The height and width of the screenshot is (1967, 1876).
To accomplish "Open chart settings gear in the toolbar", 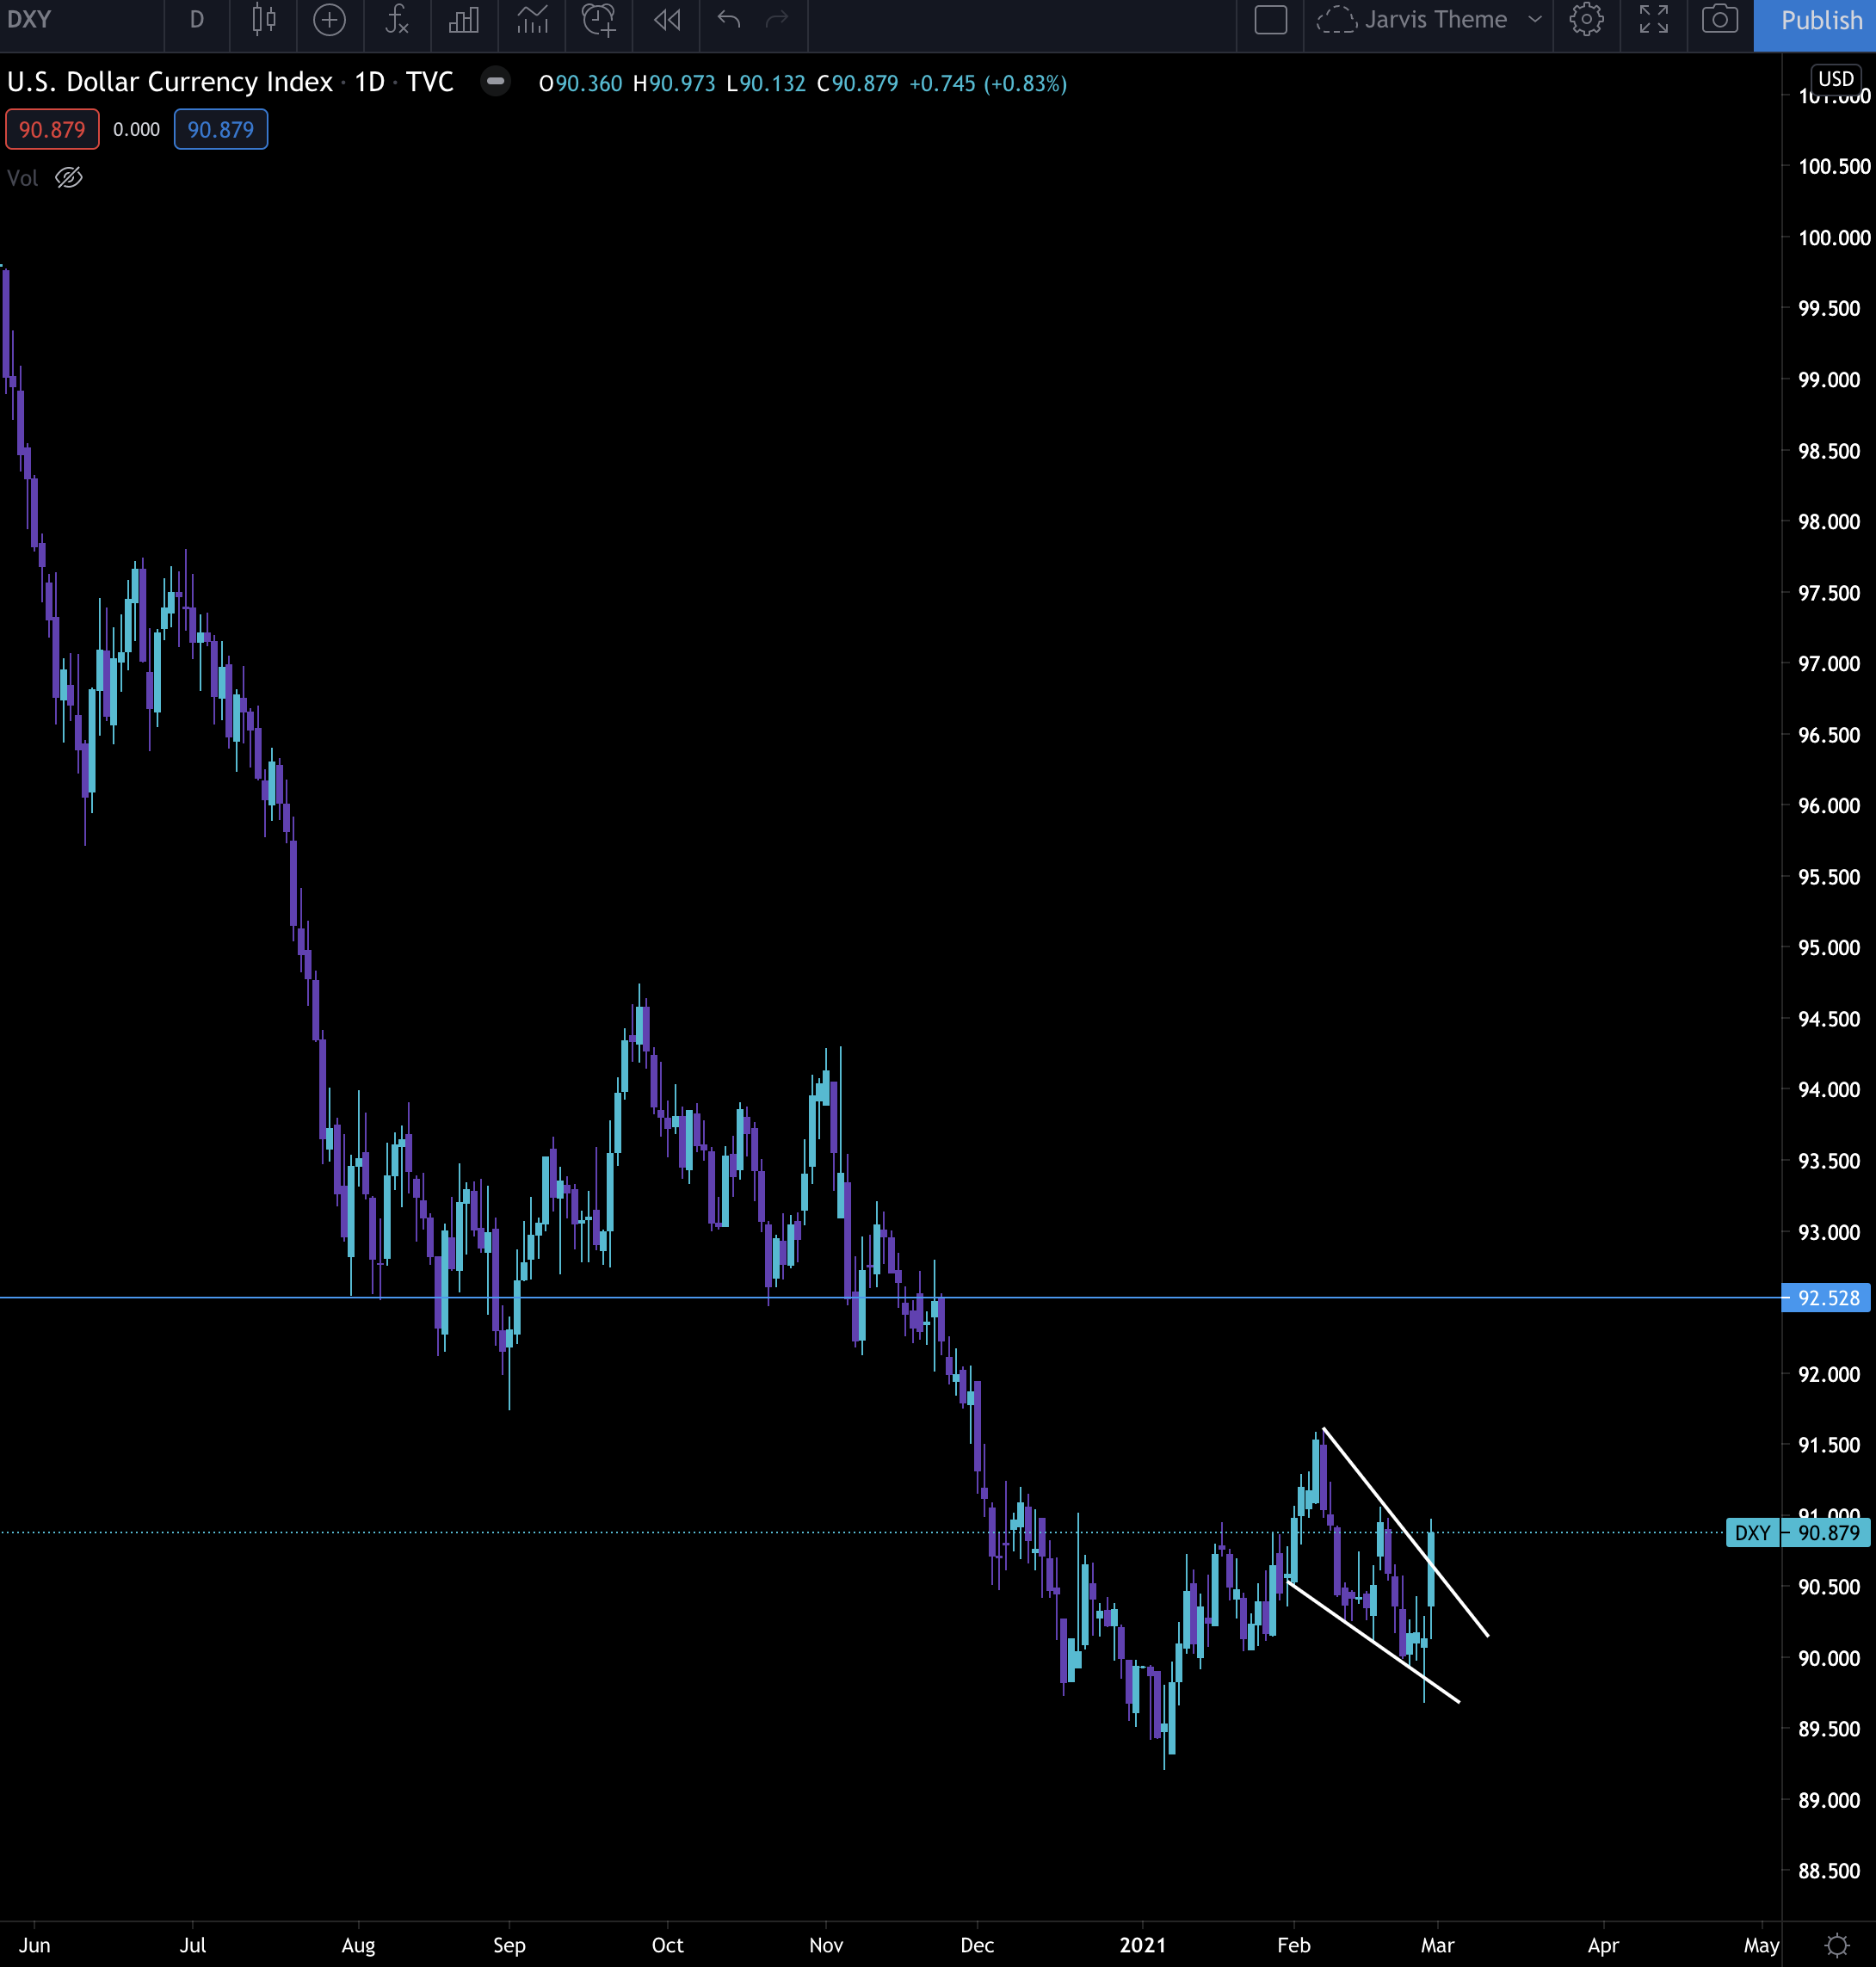I will pos(1586,20).
